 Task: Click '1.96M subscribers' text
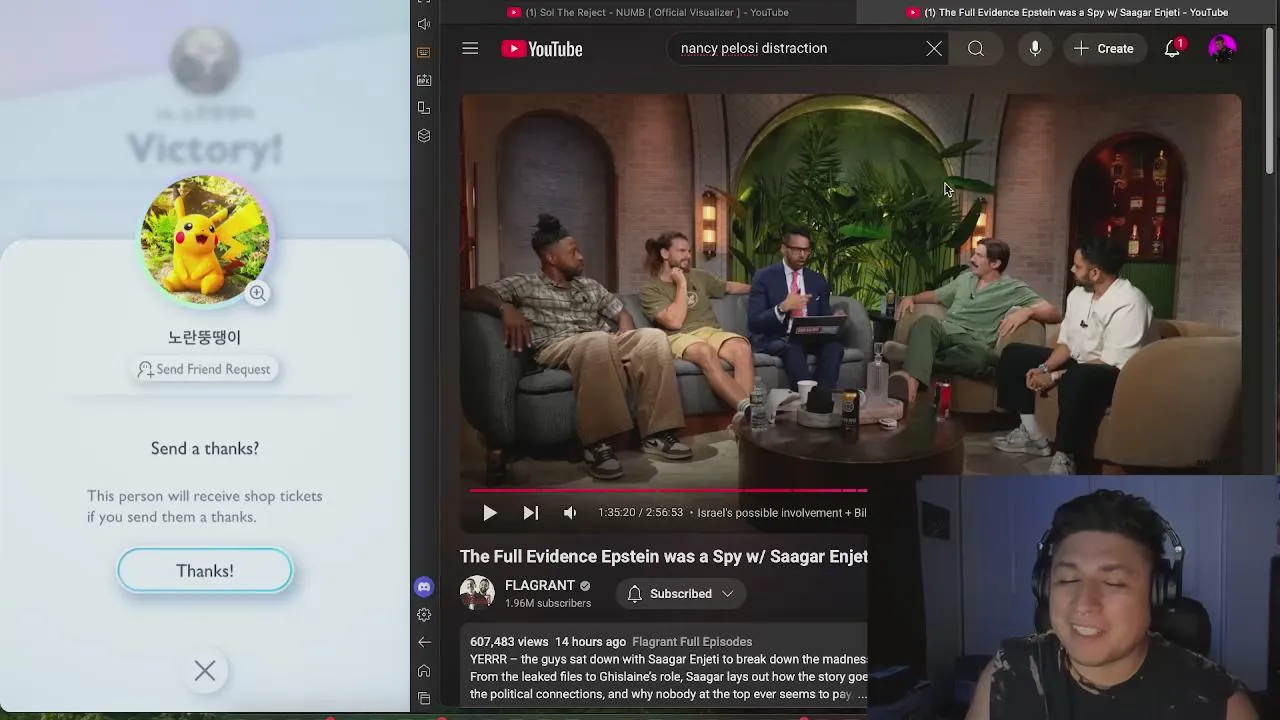[548, 604]
